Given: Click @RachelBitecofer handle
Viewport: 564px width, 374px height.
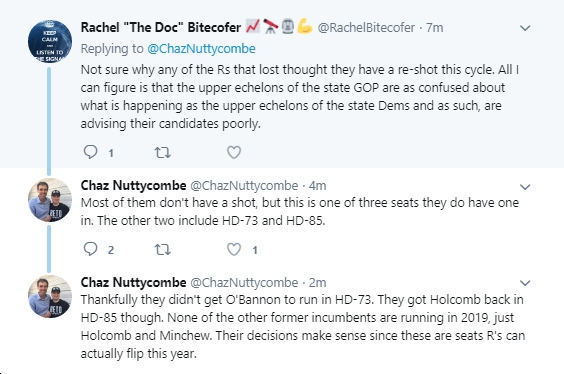Looking at the screenshot, I should (x=366, y=27).
